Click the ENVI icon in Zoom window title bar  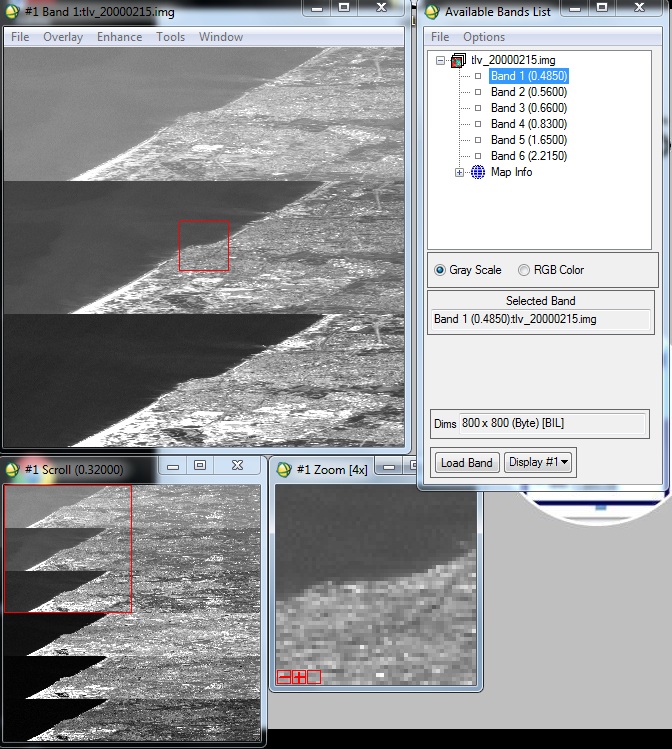(284, 470)
